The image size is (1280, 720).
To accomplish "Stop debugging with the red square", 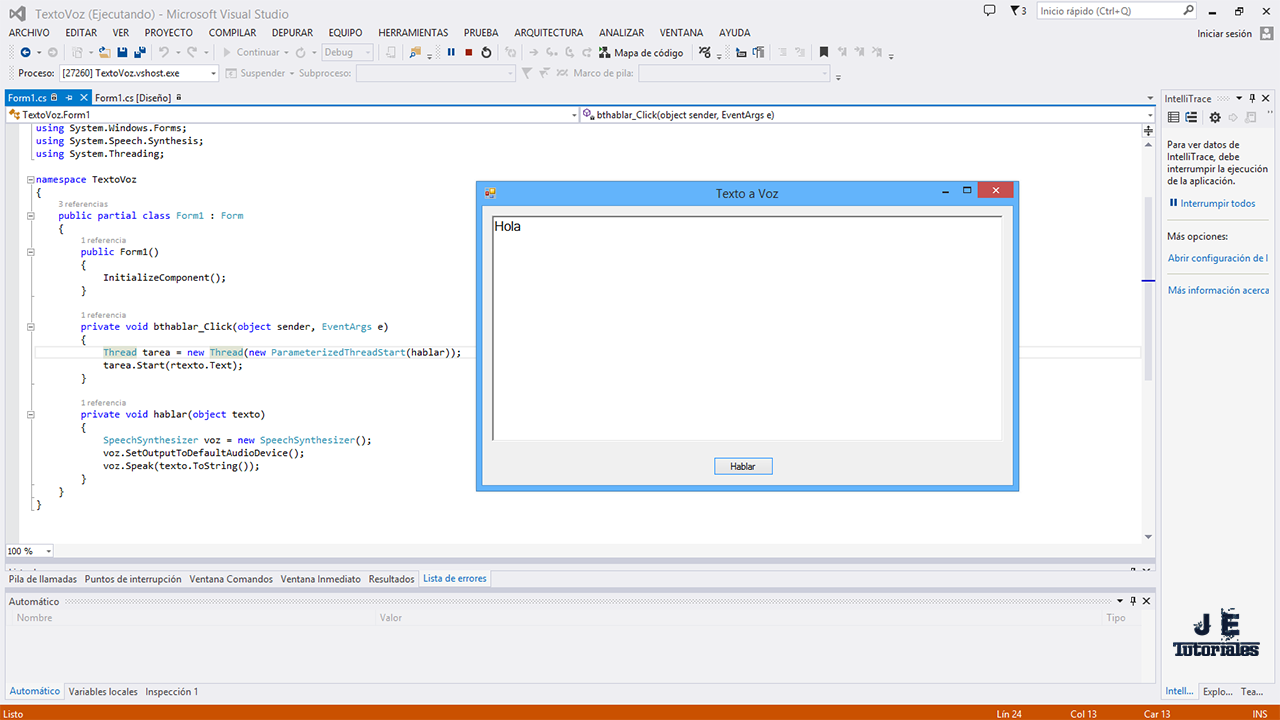I will (x=469, y=52).
